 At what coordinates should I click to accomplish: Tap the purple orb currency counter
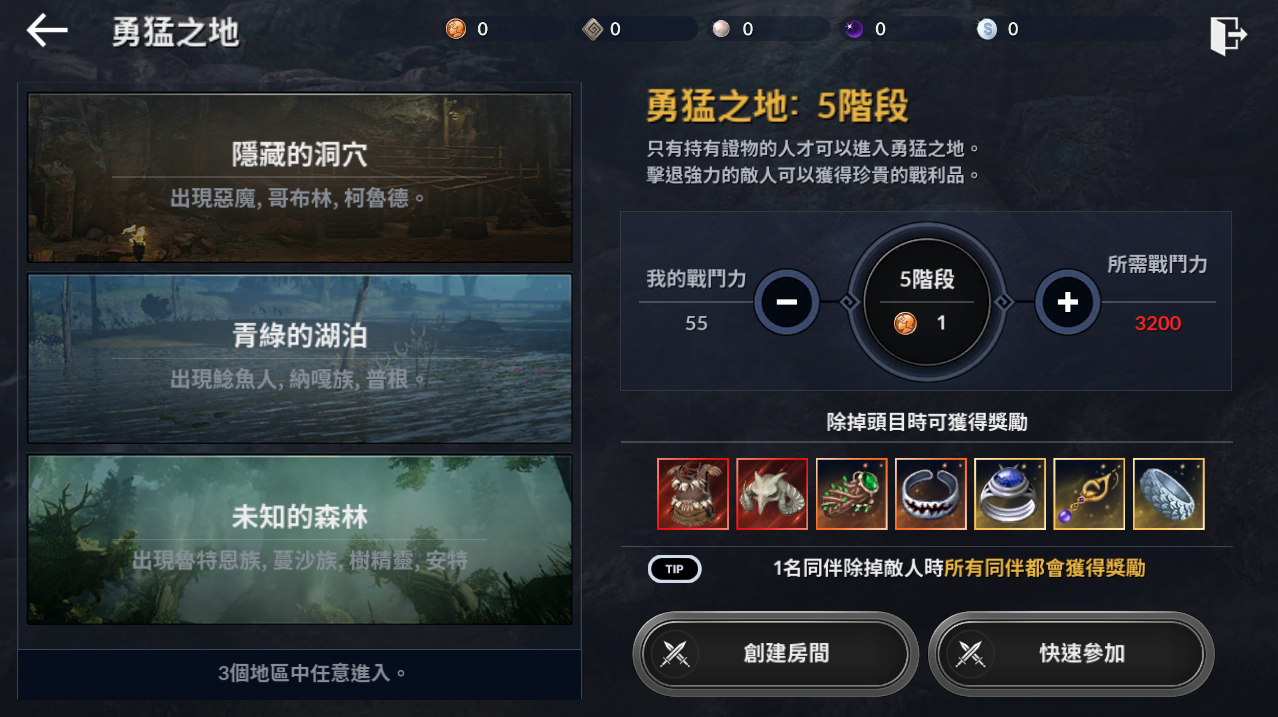[x=866, y=29]
